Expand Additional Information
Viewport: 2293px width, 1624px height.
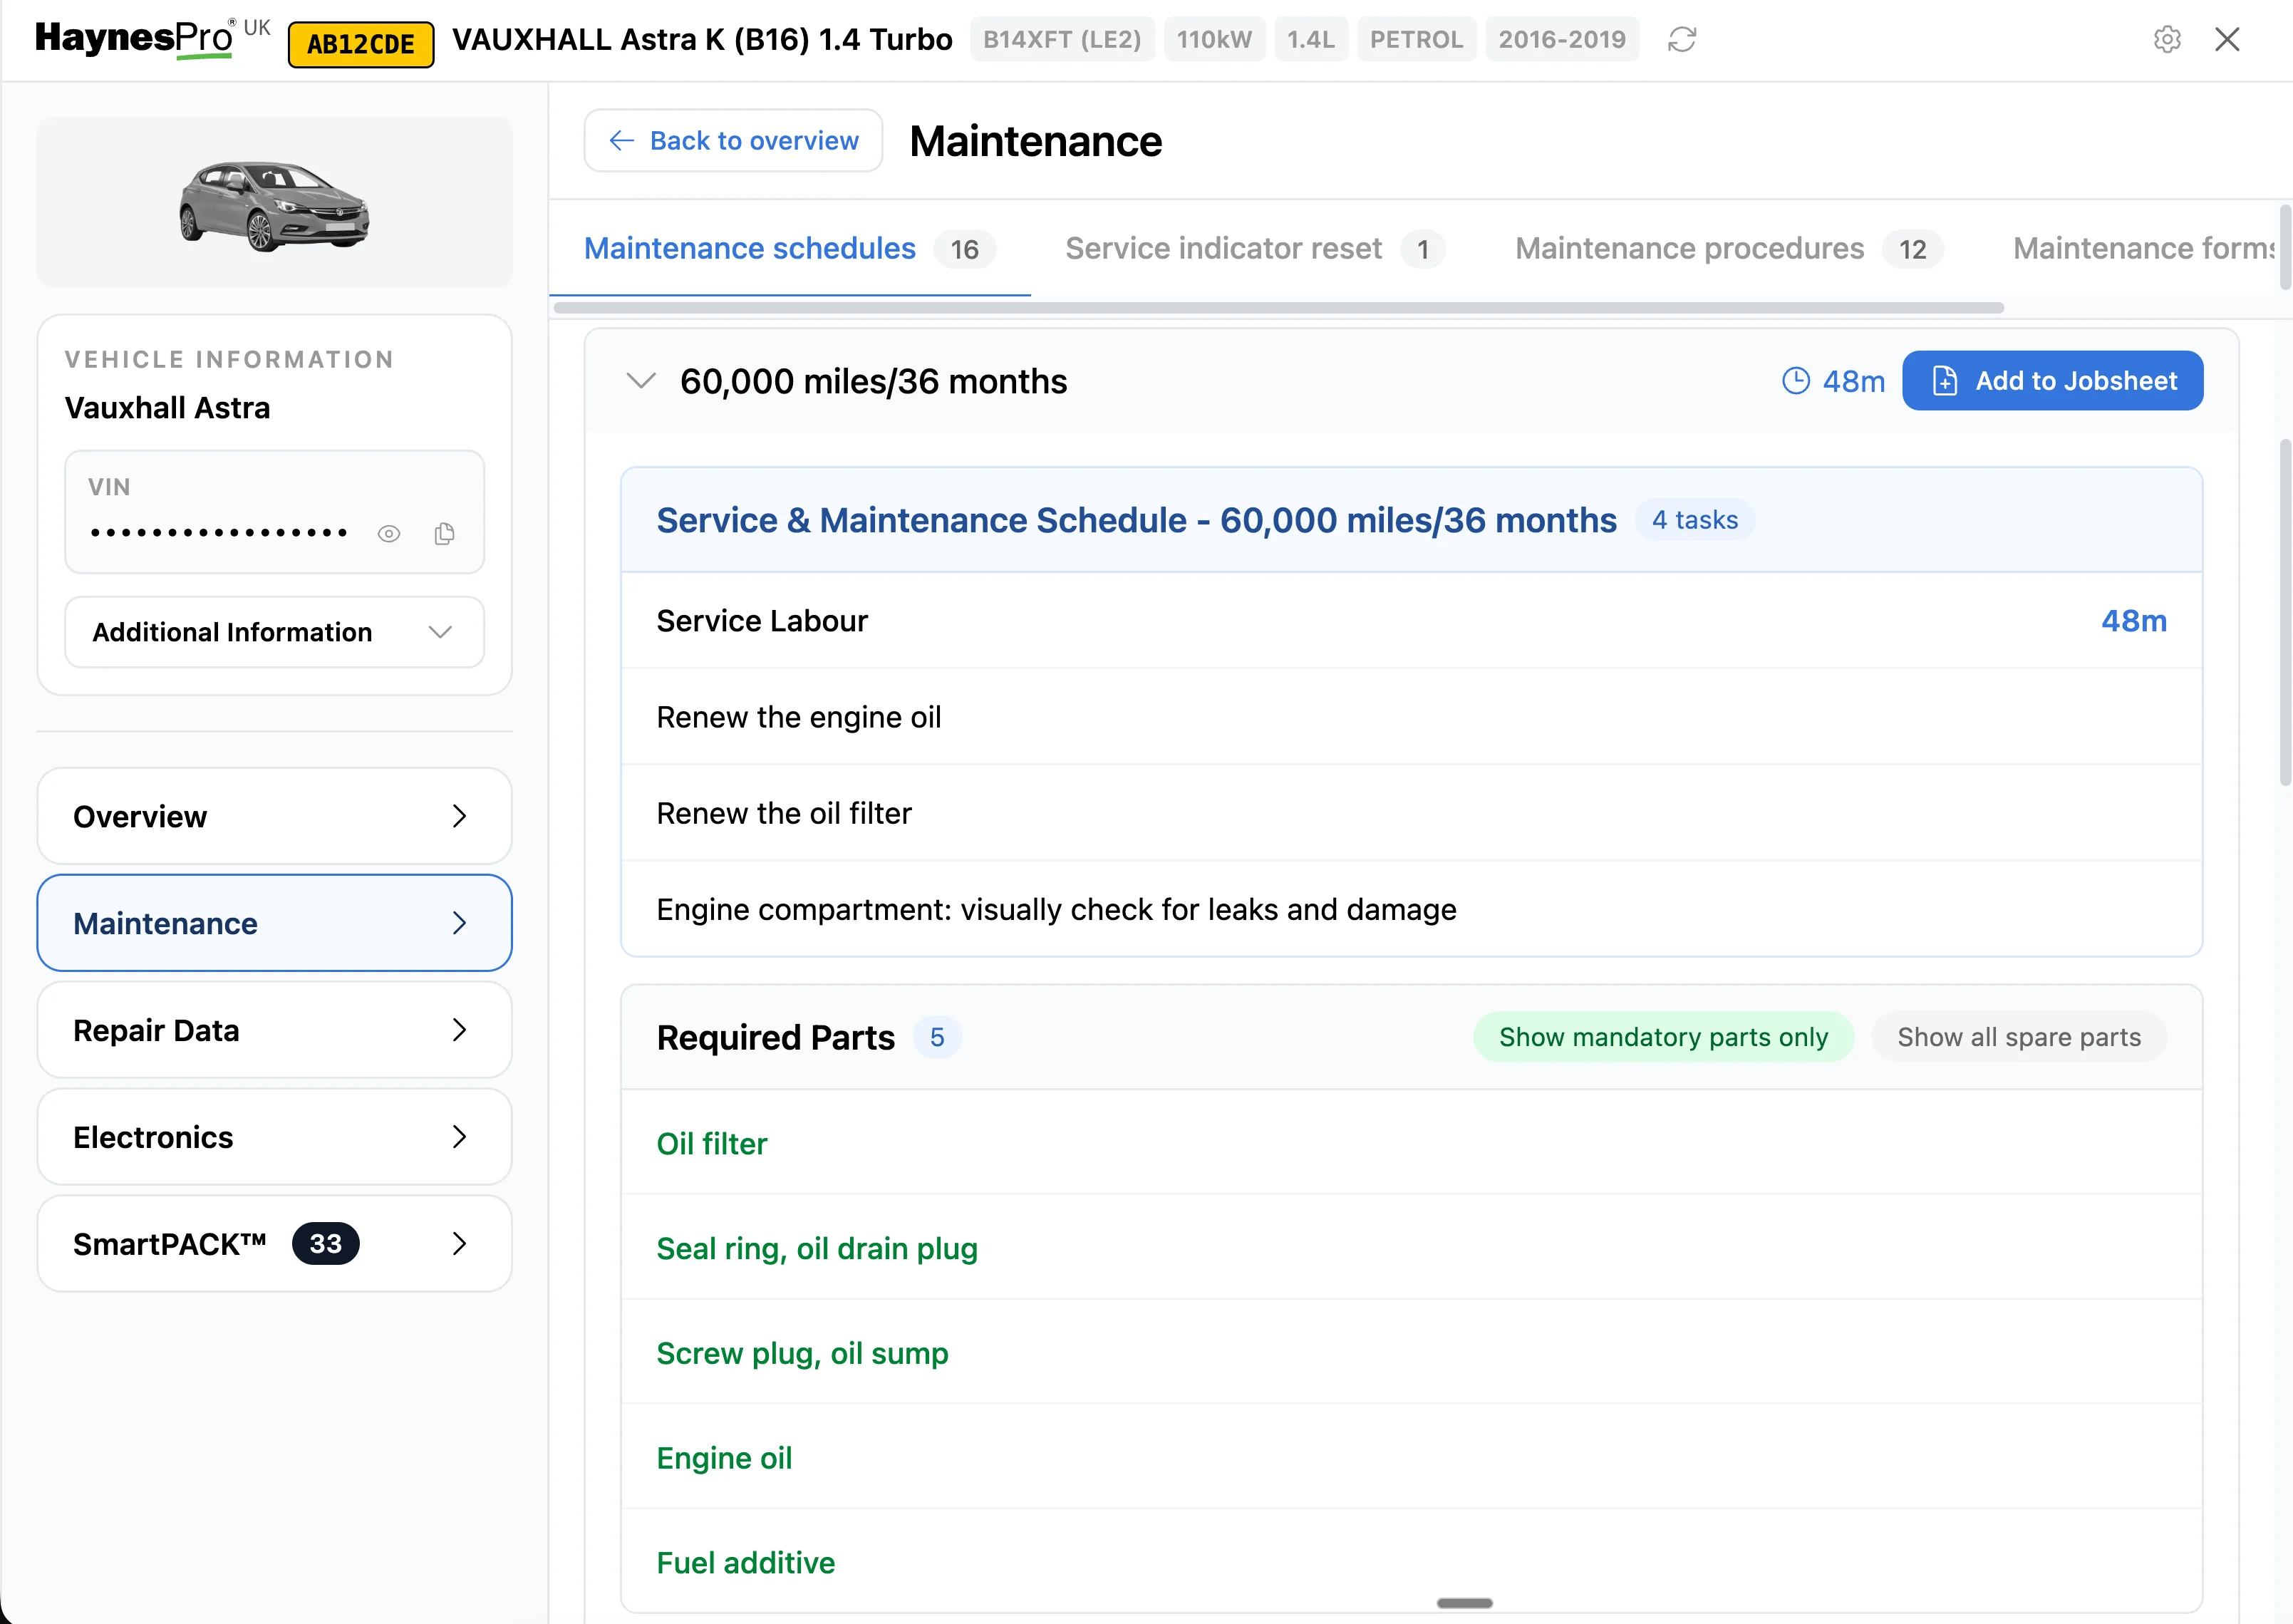point(274,631)
